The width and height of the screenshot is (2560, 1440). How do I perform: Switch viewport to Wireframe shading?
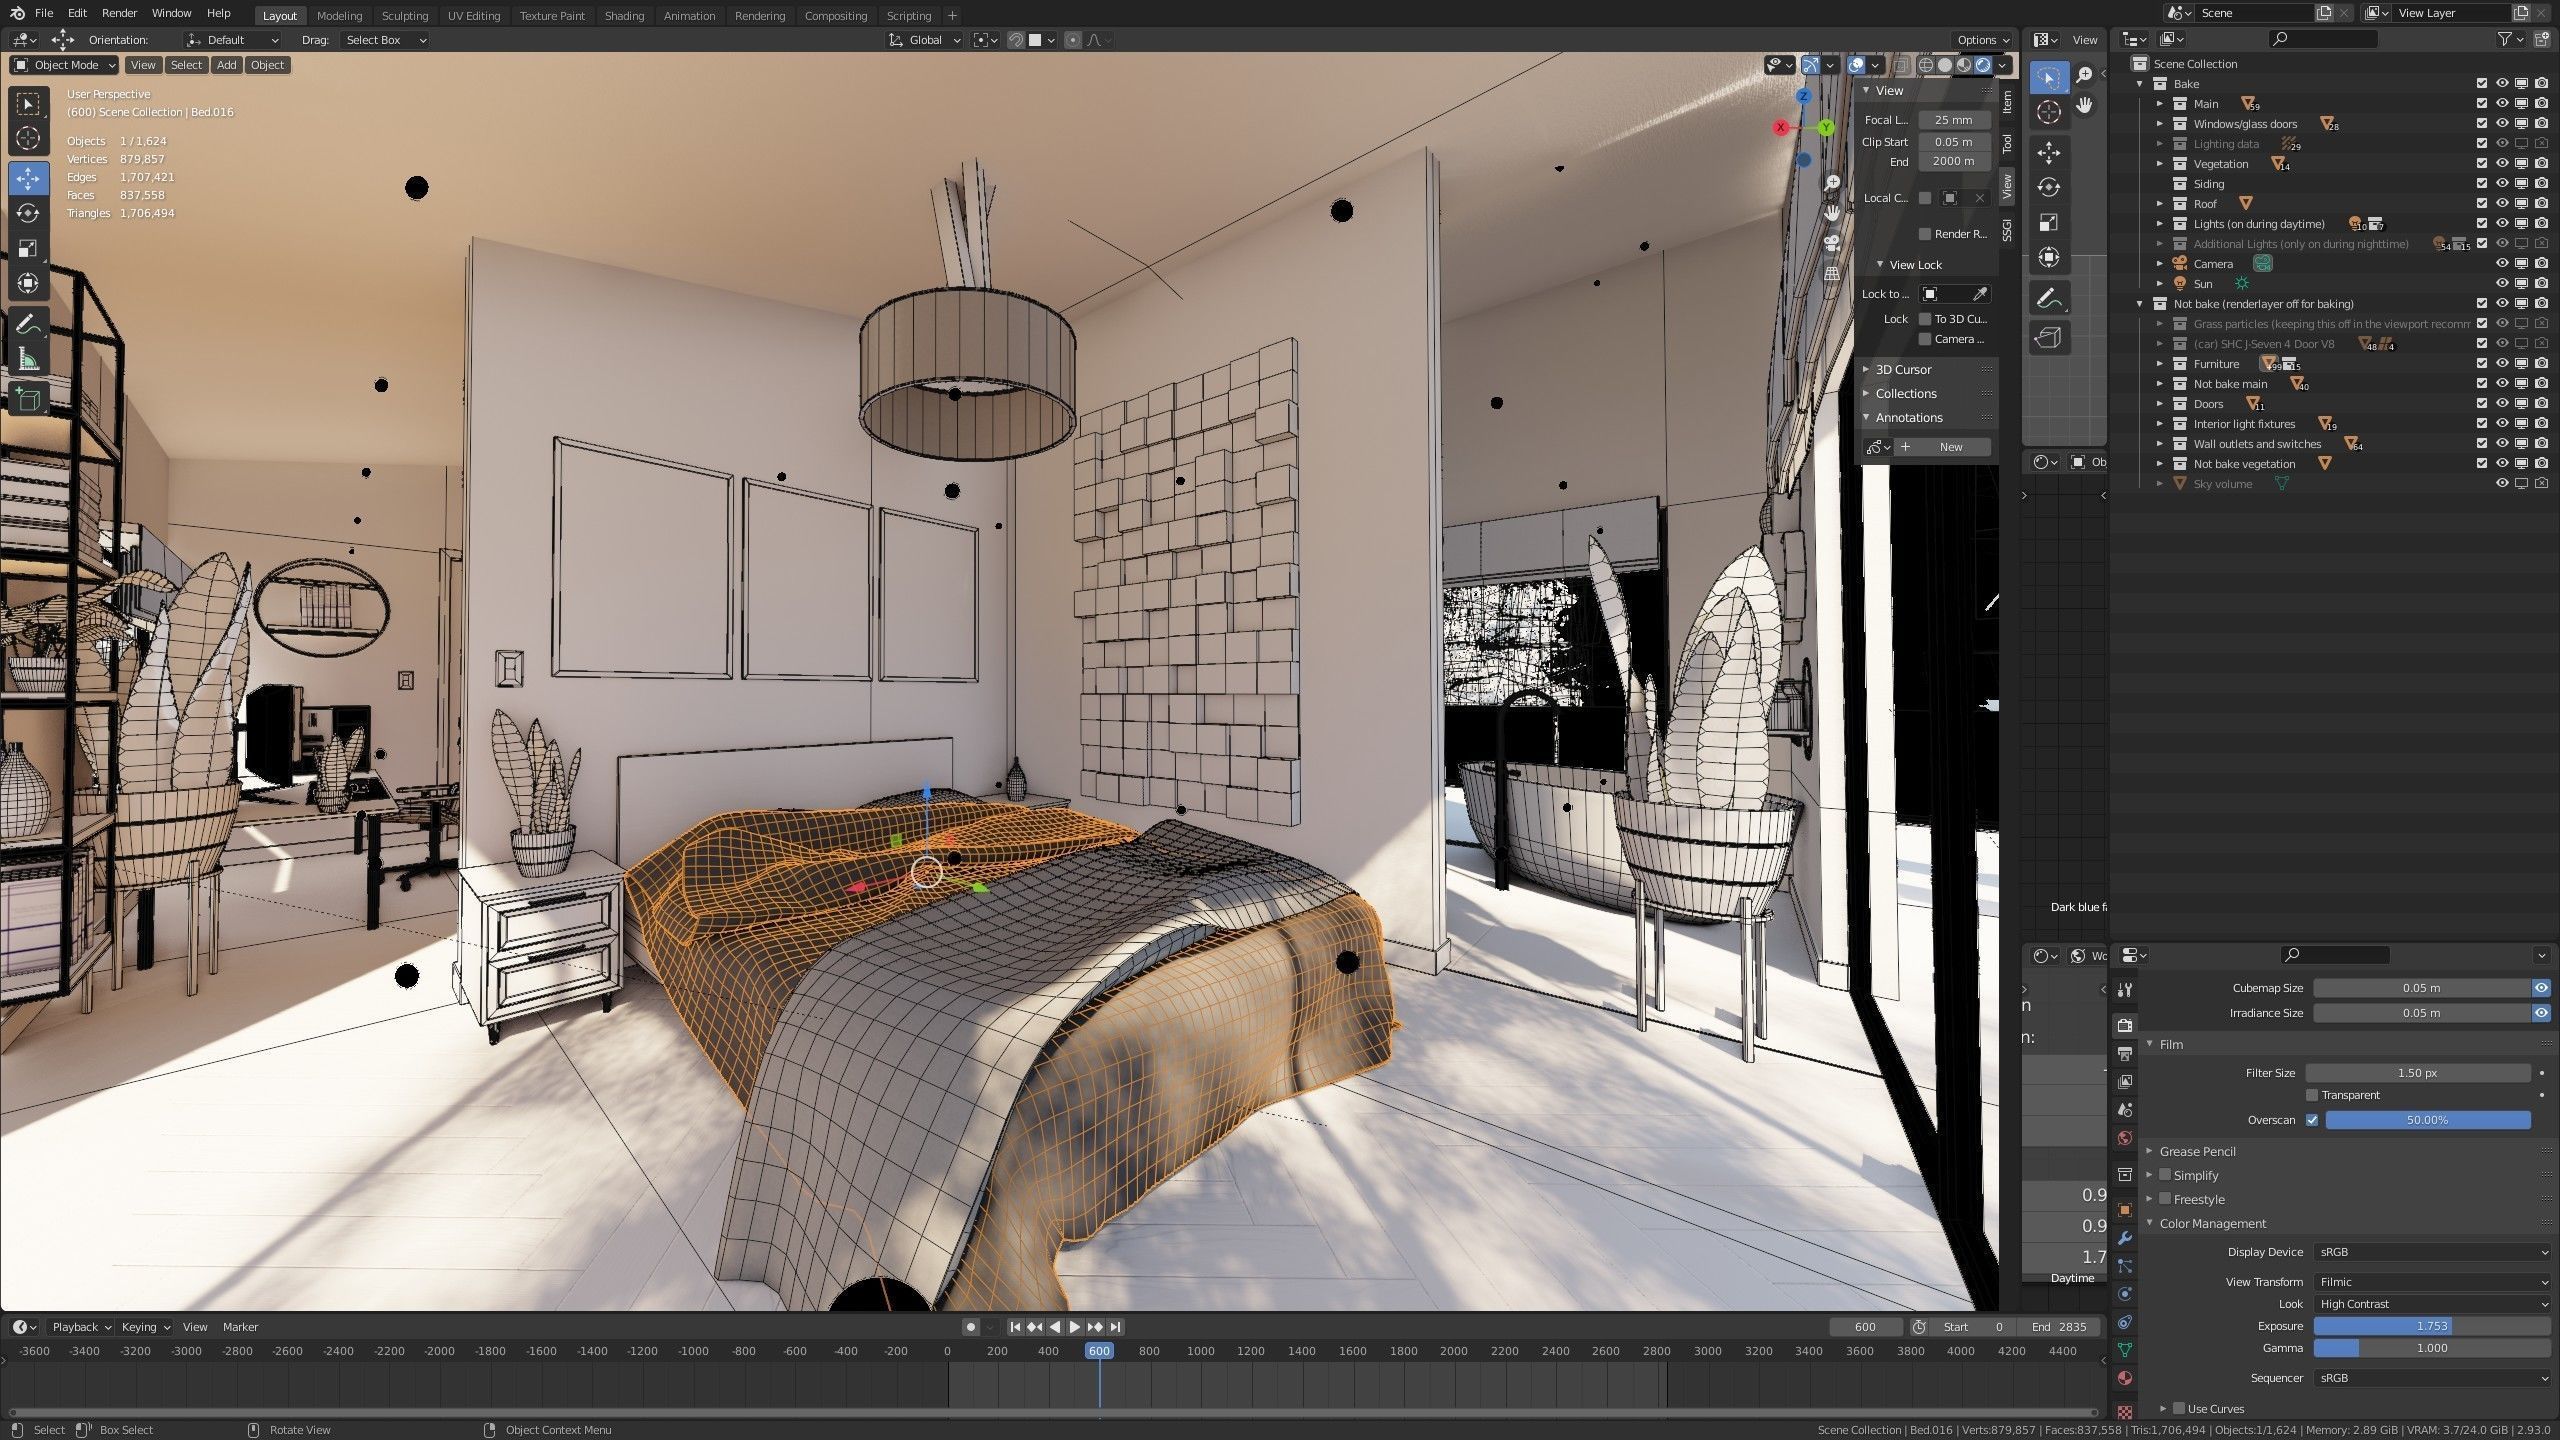1926,65
